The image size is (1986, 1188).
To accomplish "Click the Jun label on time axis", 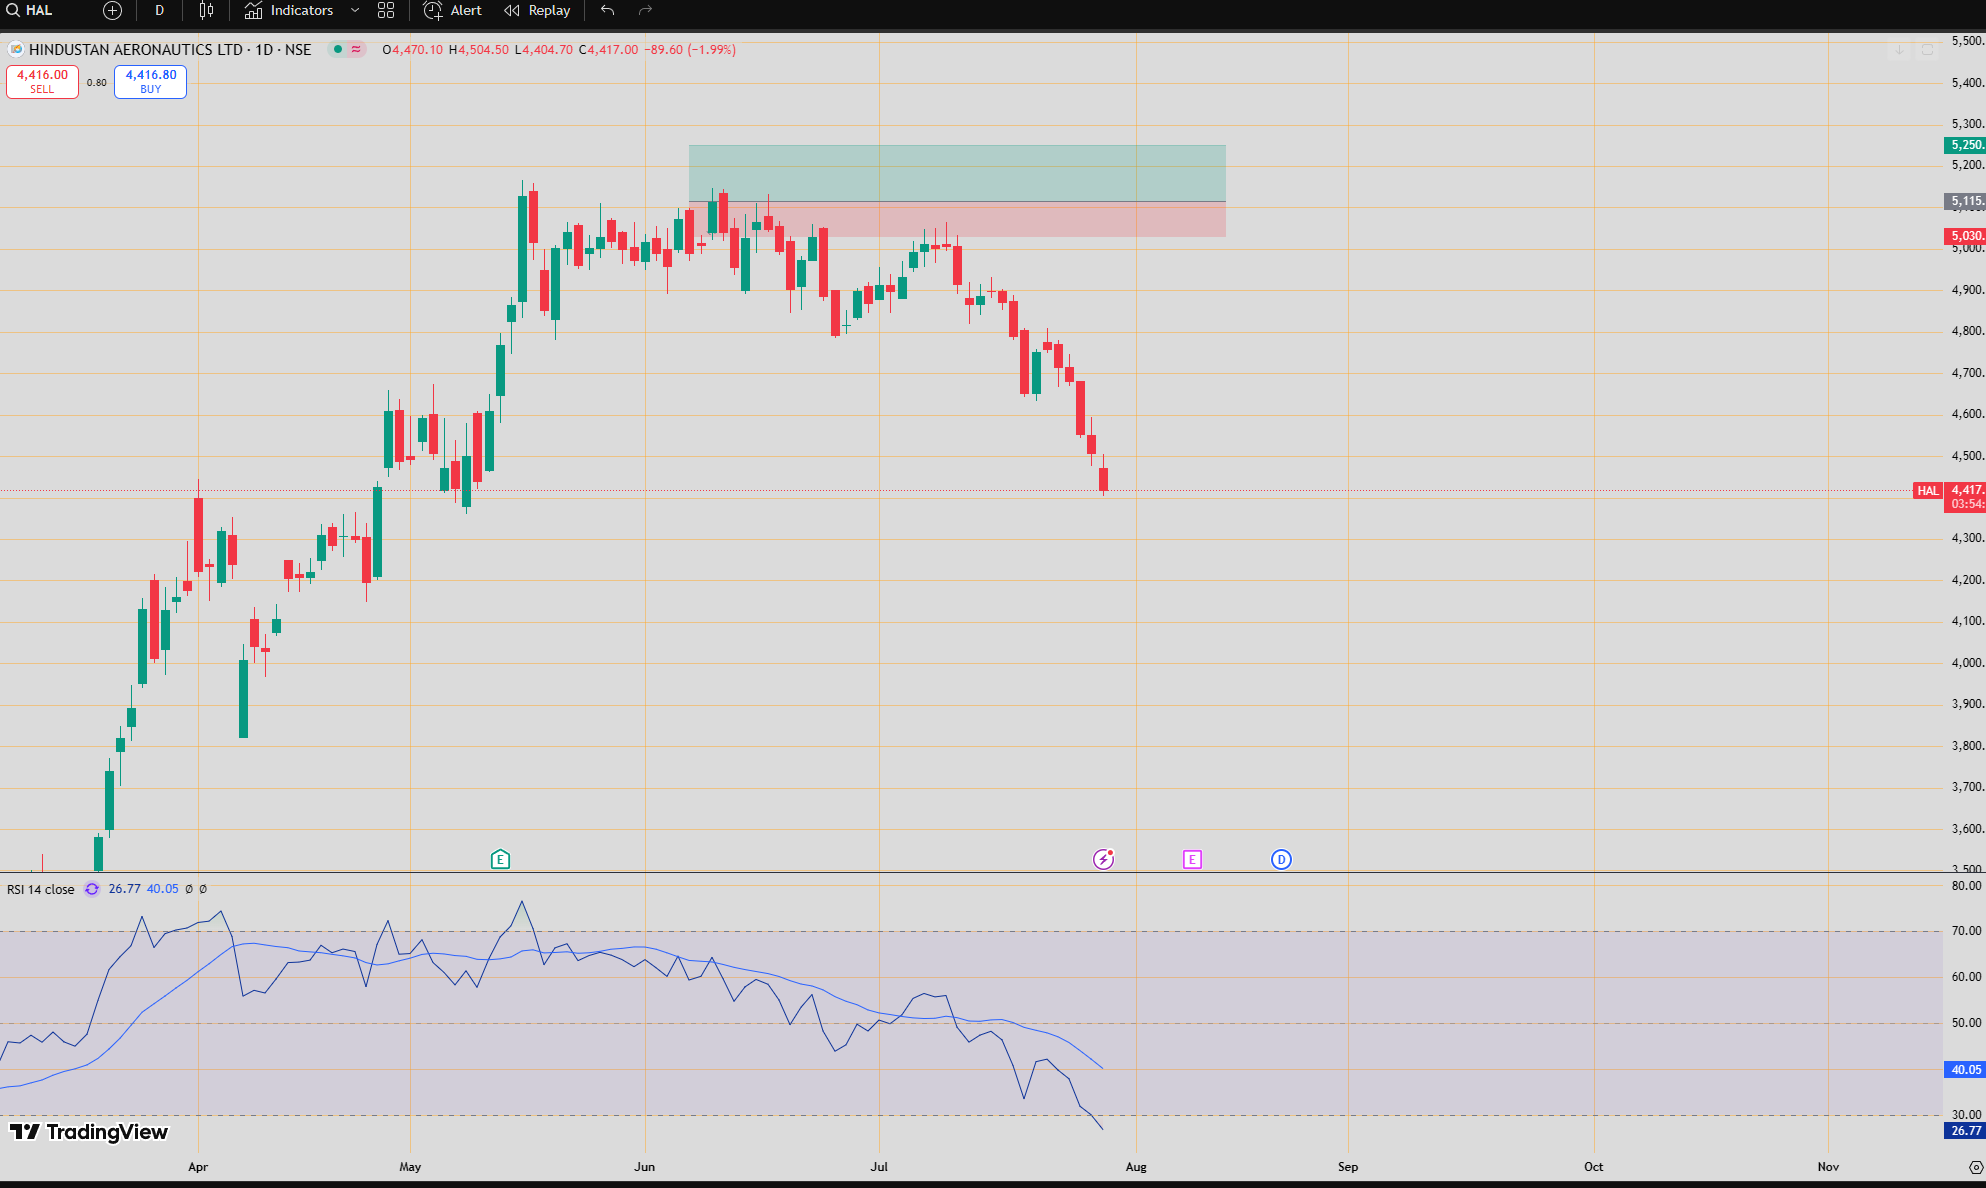I will tap(645, 1167).
